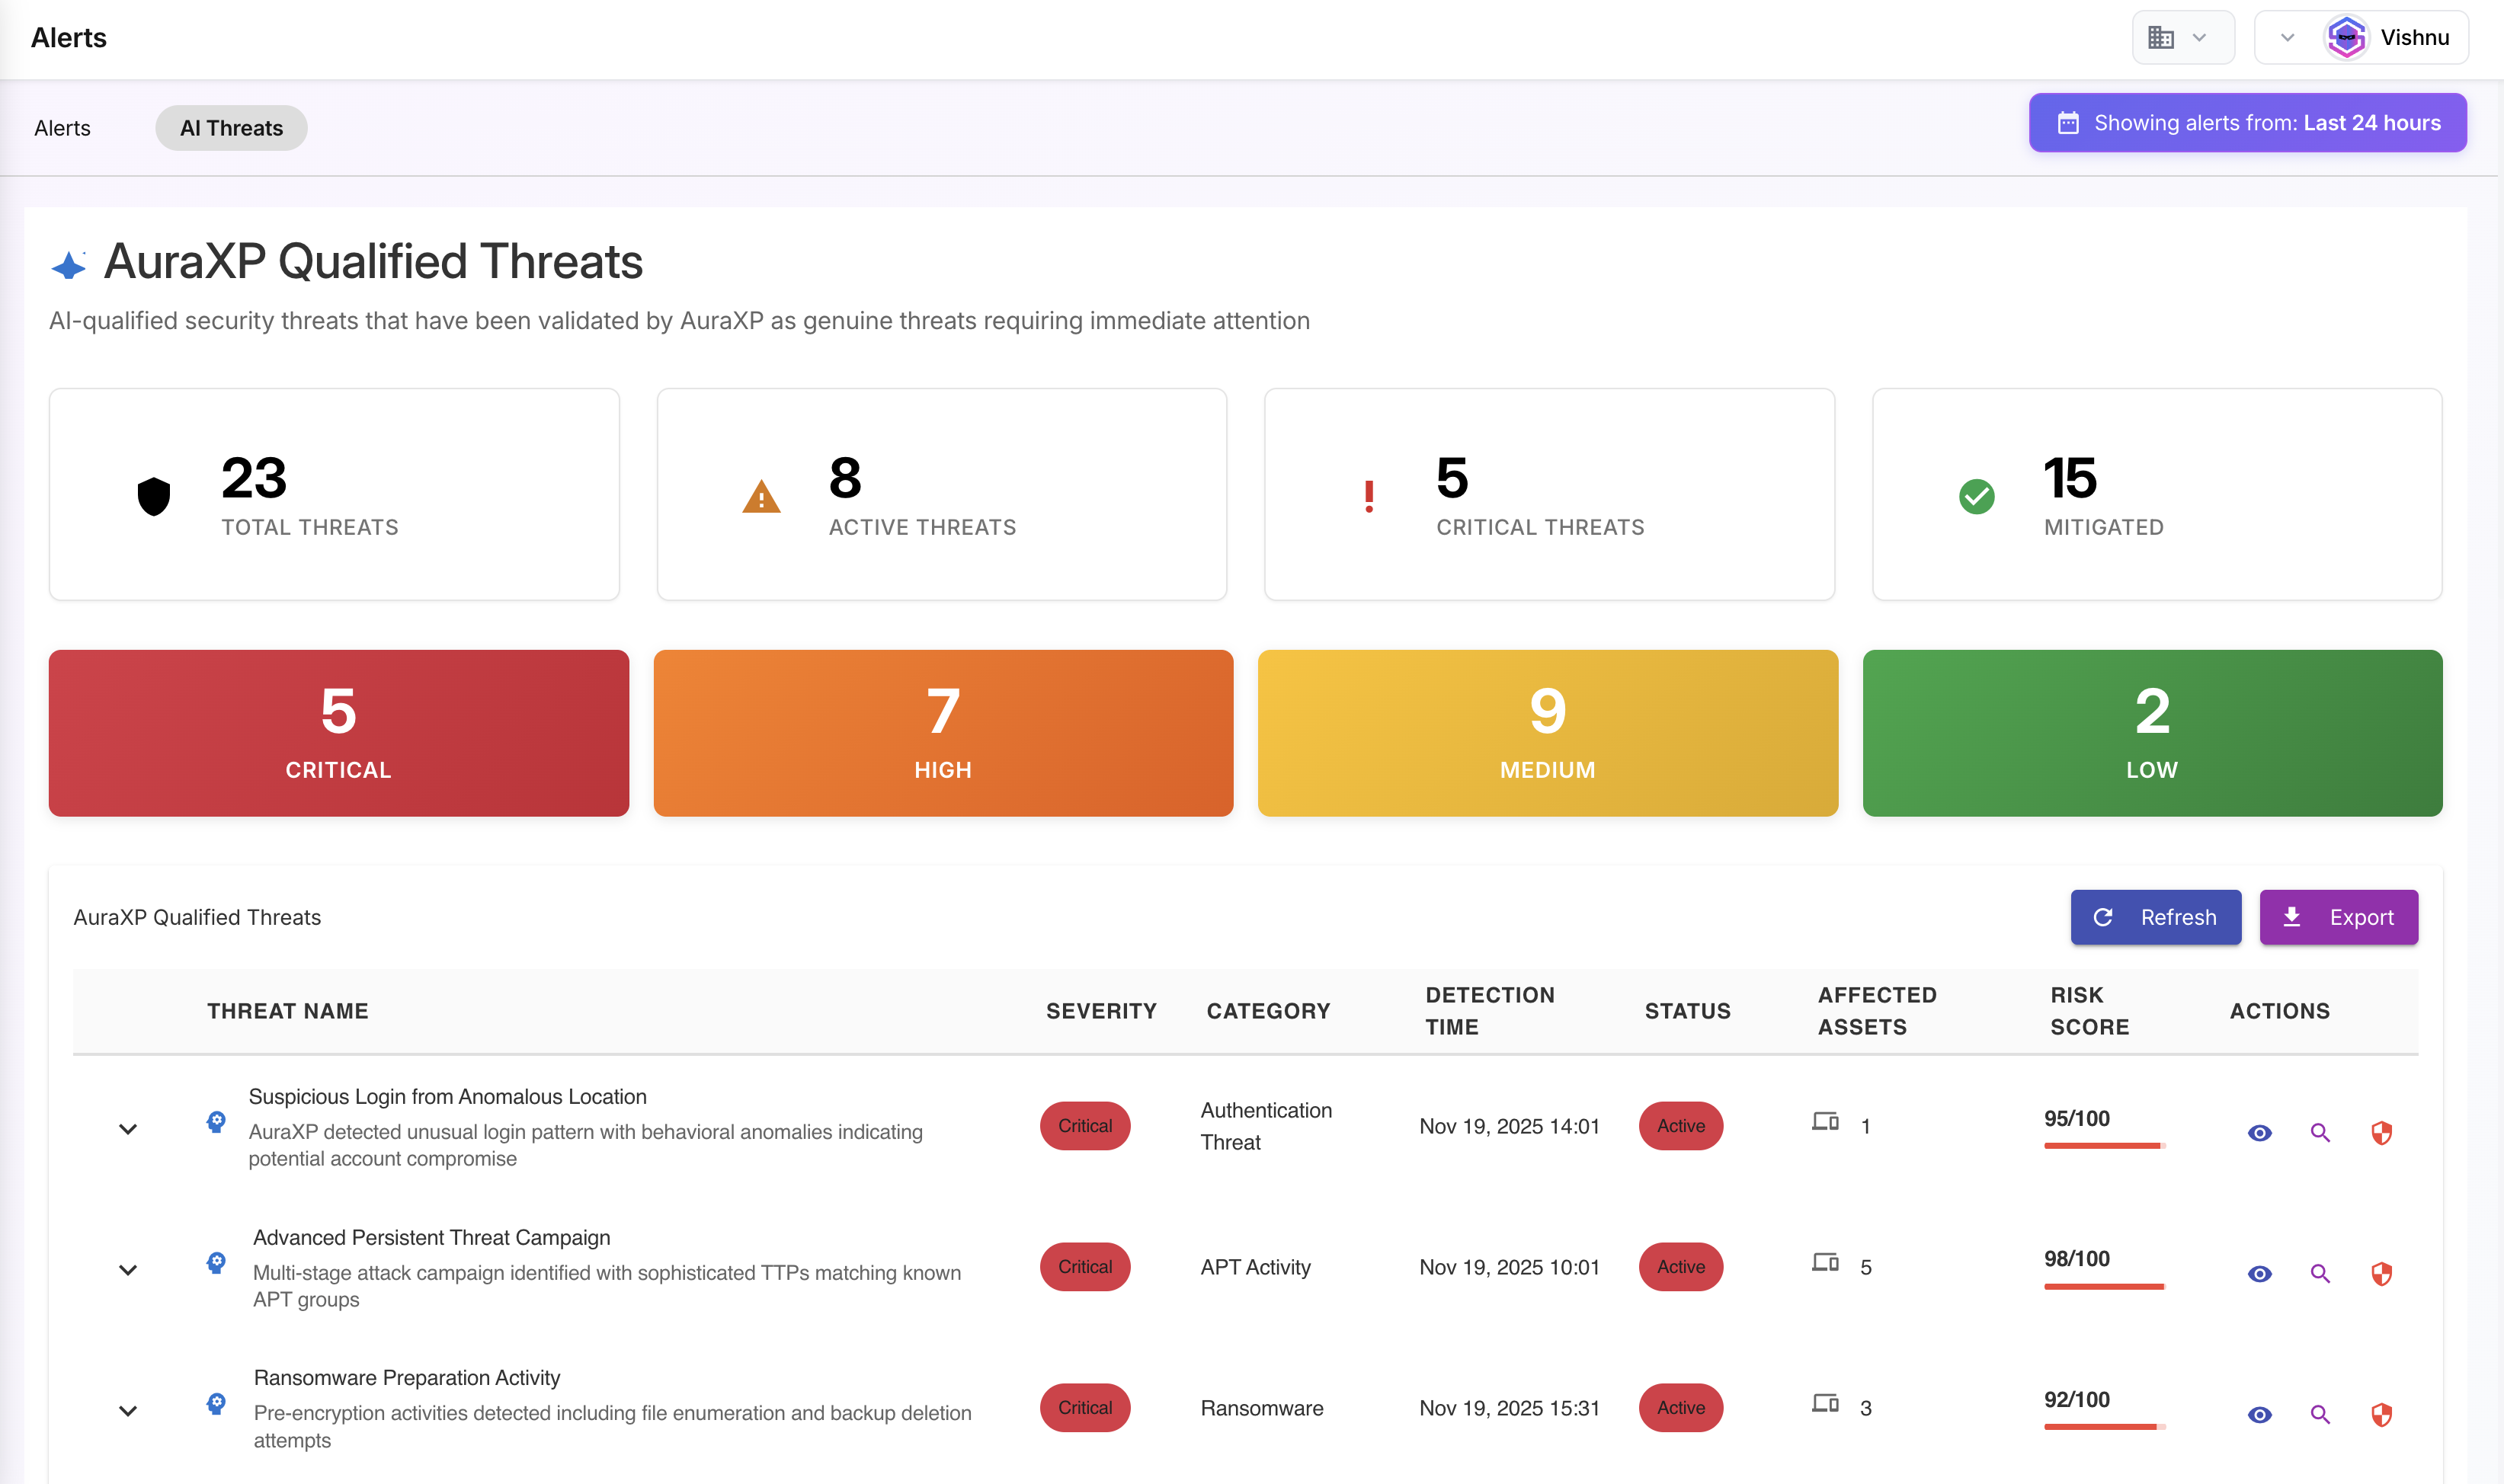The image size is (2504, 1484).
Task: Click devices icon in Advanced Persistent Threat row
Action: point(1825,1263)
